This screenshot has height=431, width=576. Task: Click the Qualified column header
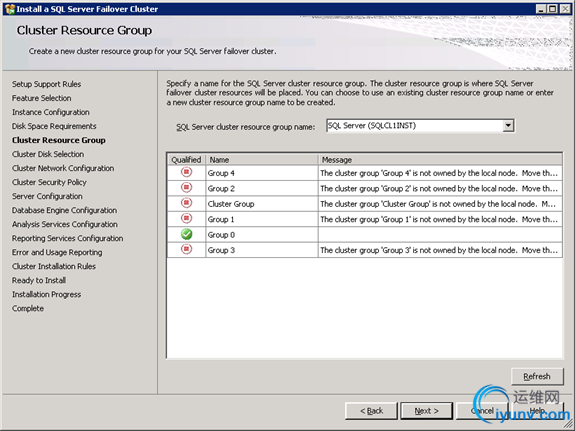[x=186, y=160]
